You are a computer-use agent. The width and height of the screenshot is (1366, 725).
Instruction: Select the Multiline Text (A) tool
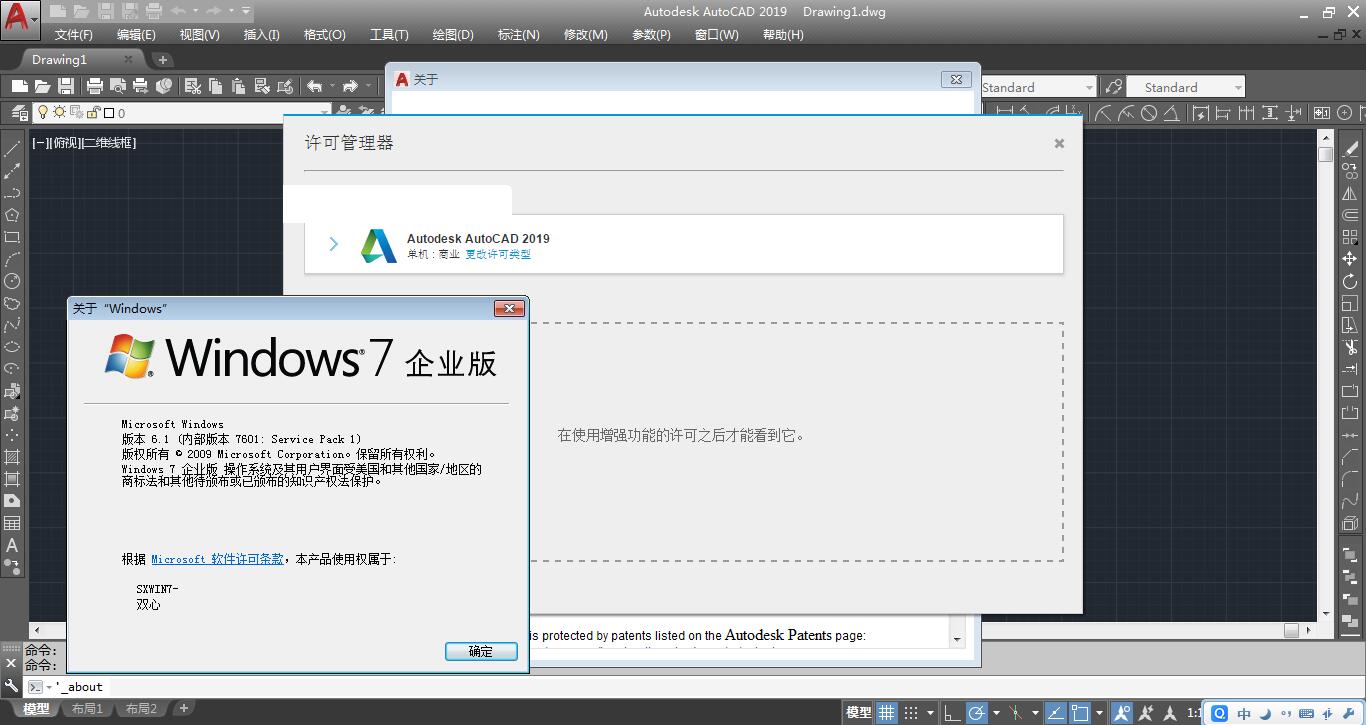pos(12,545)
